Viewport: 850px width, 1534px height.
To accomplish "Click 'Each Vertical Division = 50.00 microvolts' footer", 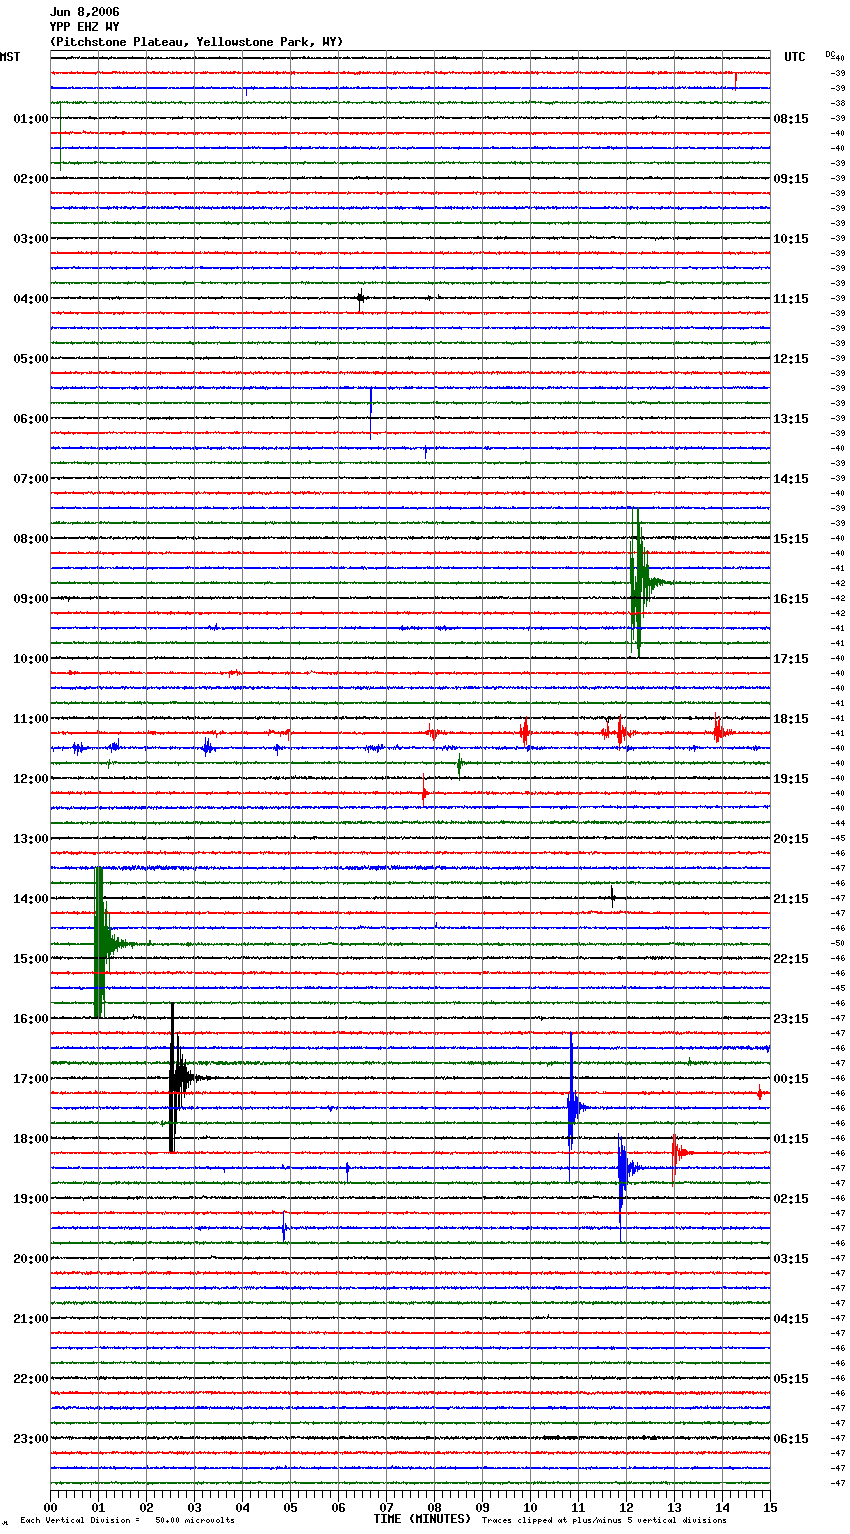I will coord(127,1520).
